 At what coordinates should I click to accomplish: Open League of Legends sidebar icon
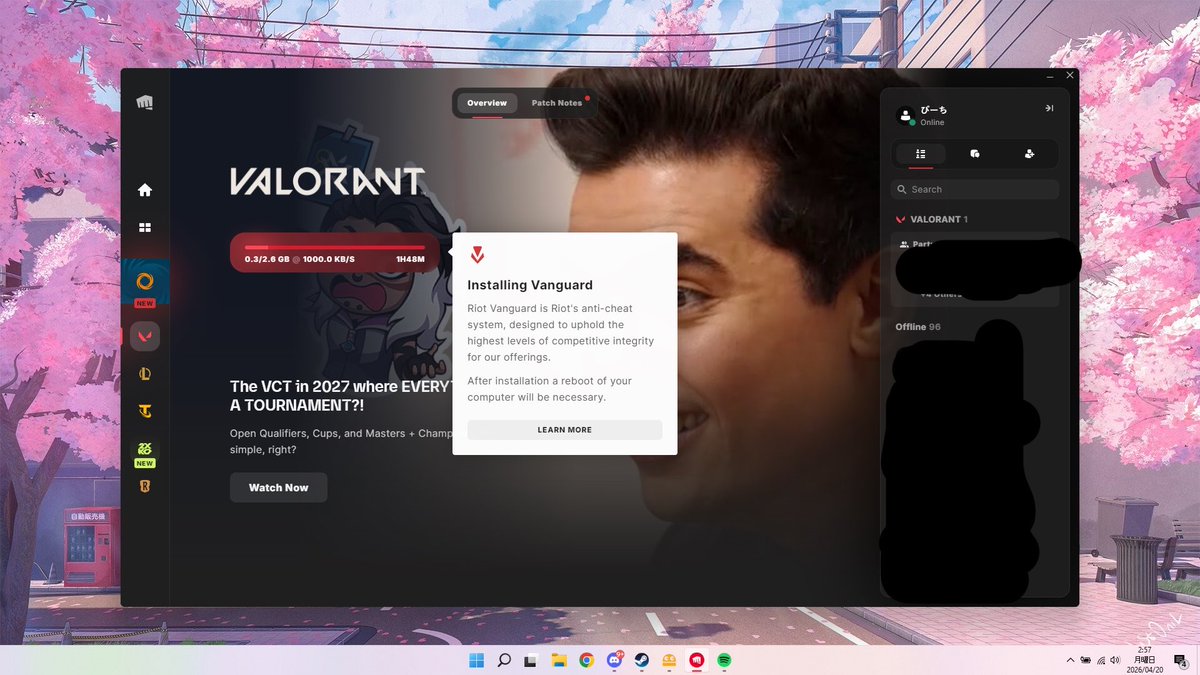[x=145, y=375]
